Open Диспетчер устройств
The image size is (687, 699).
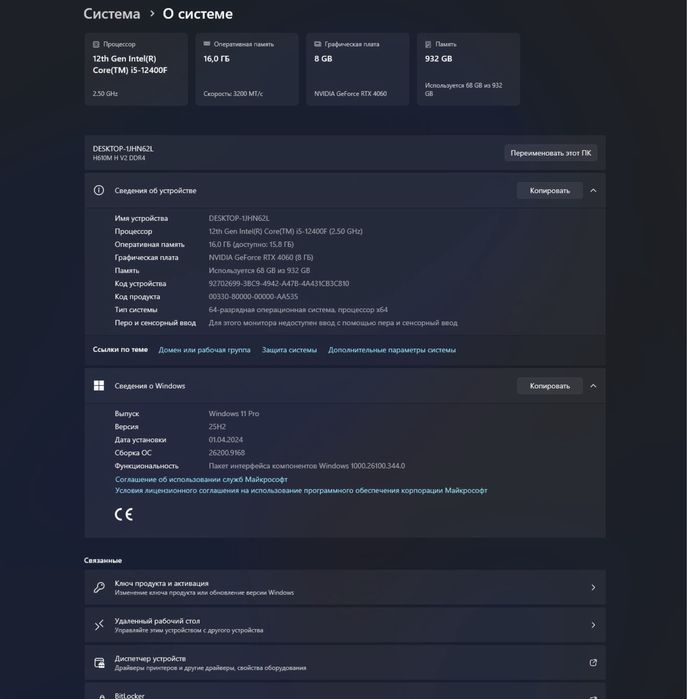coord(345,662)
